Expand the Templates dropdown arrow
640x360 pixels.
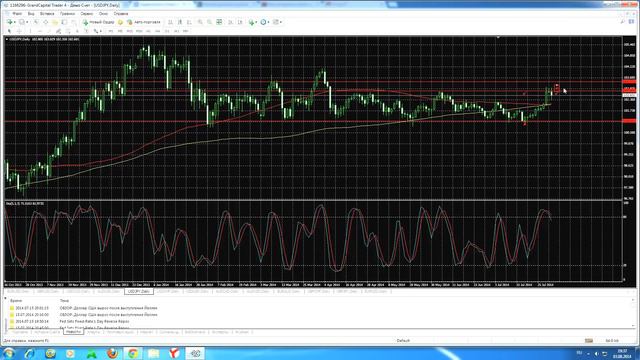click(x=281, y=22)
